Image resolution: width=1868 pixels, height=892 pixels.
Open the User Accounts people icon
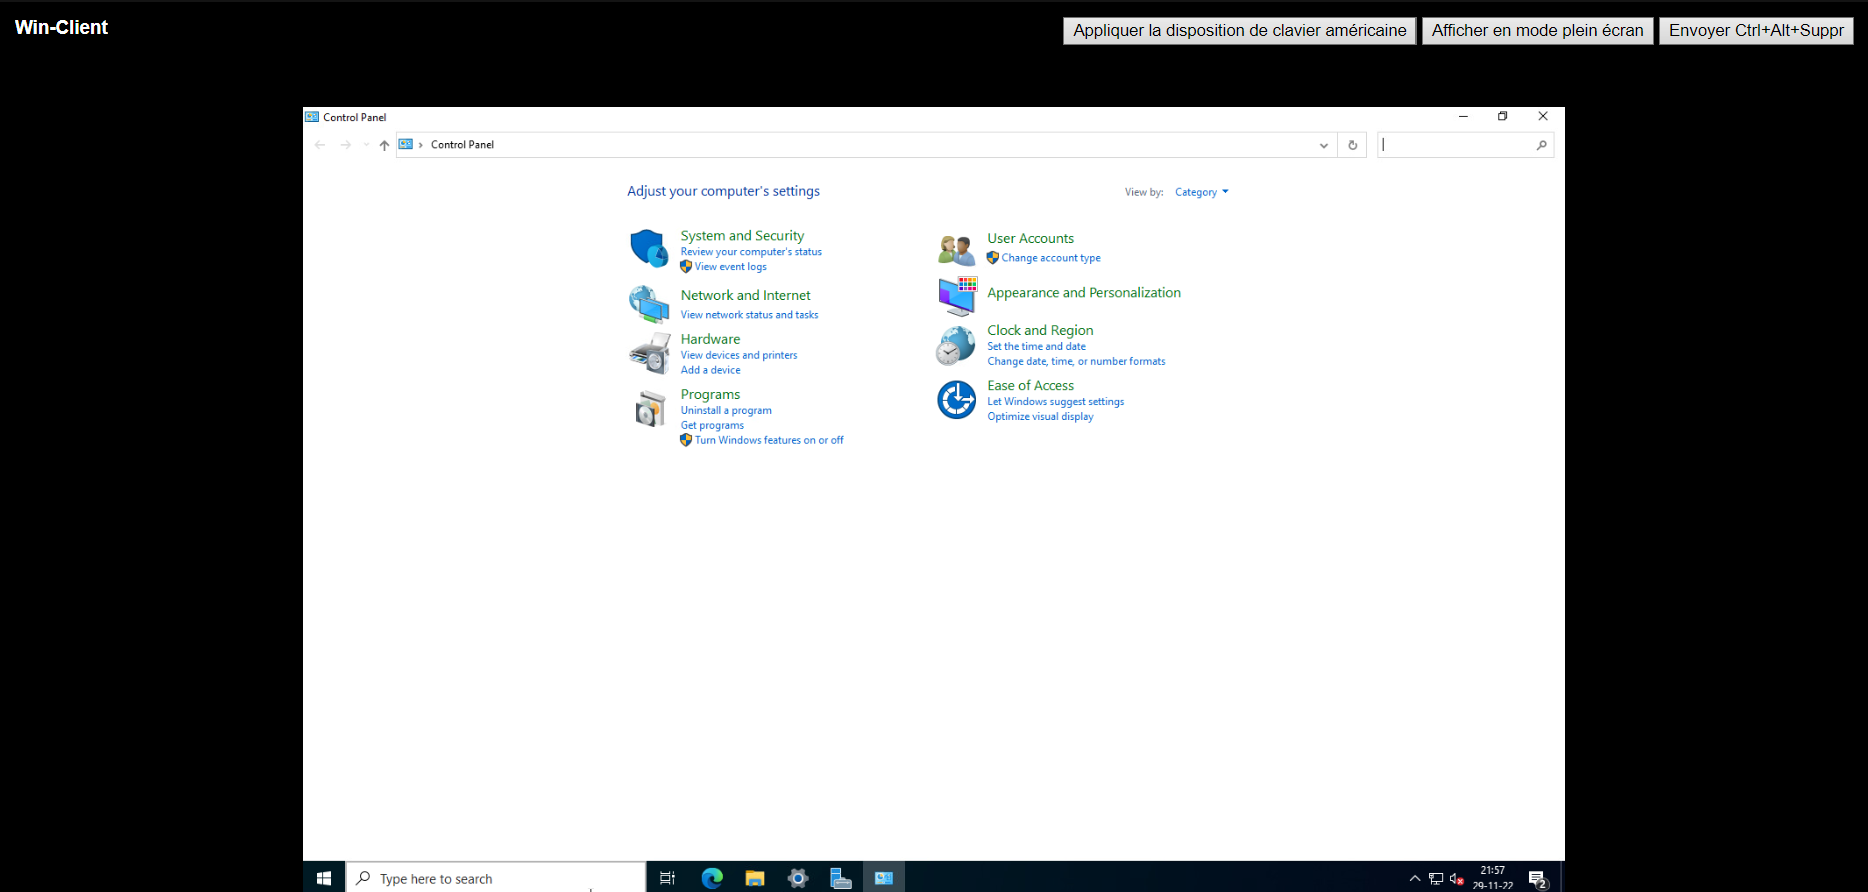pyautogui.click(x=956, y=249)
